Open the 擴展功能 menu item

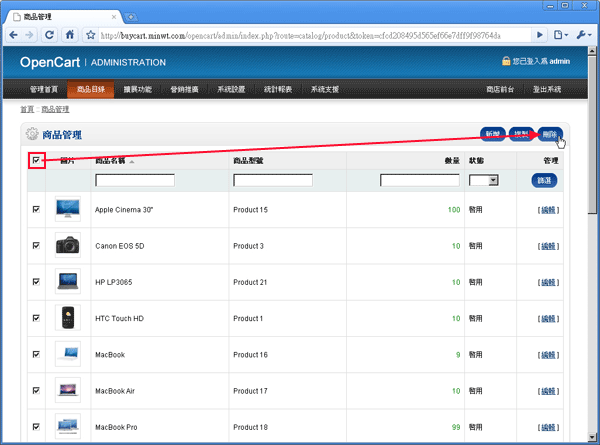[x=137, y=89]
